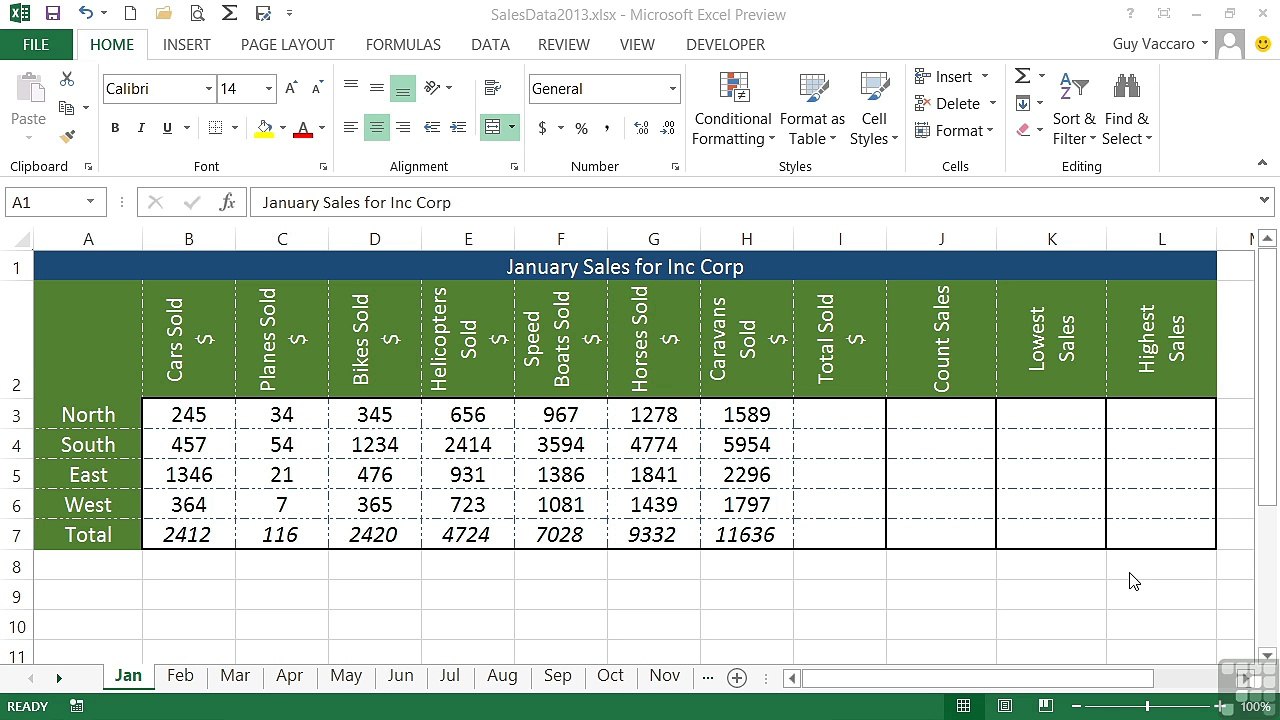Apply Percent Style format
Image resolution: width=1280 pixels, height=720 pixels.
coord(581,128)
